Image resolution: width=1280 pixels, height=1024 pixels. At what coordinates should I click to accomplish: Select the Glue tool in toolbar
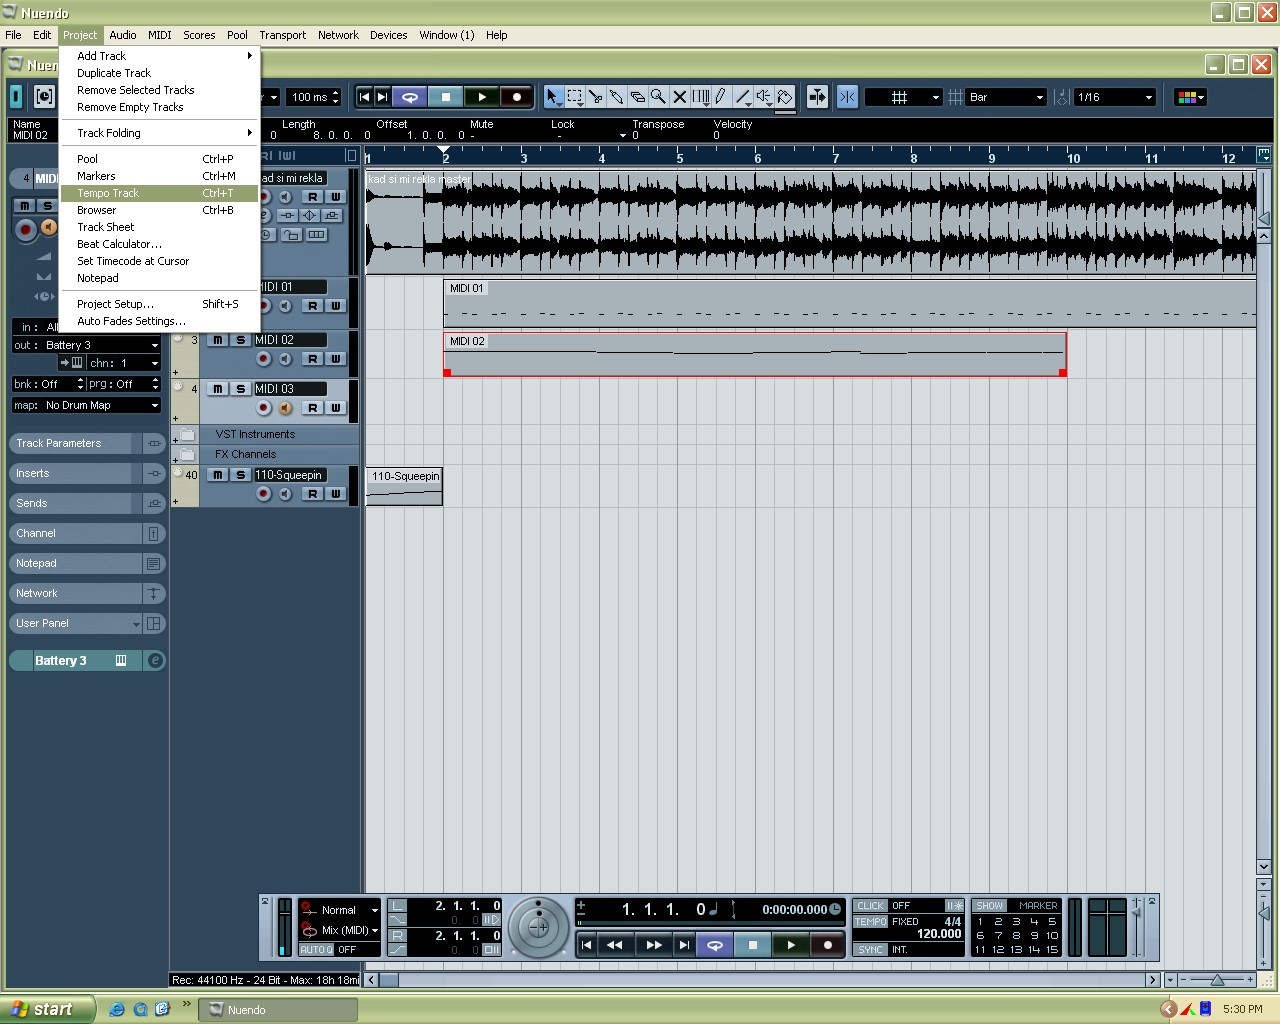pyautogui.click(x=616, y=97)
